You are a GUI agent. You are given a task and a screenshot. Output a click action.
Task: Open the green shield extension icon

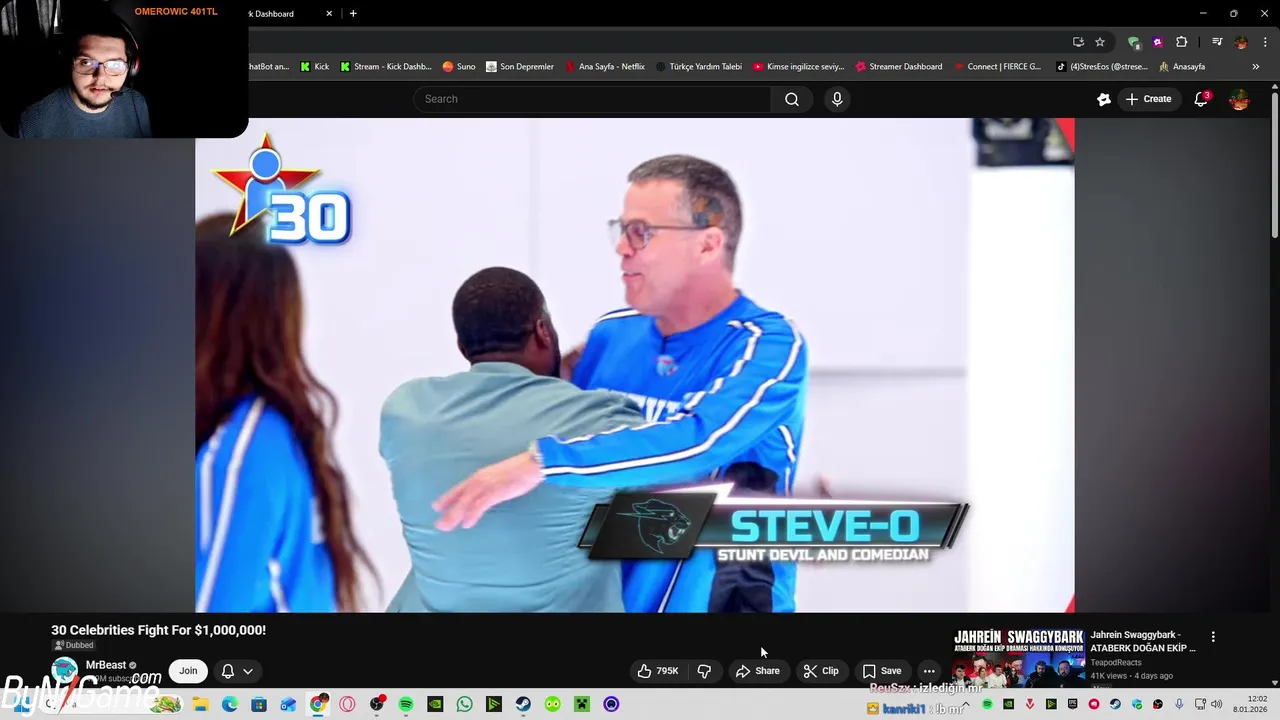click(1133, 42)
